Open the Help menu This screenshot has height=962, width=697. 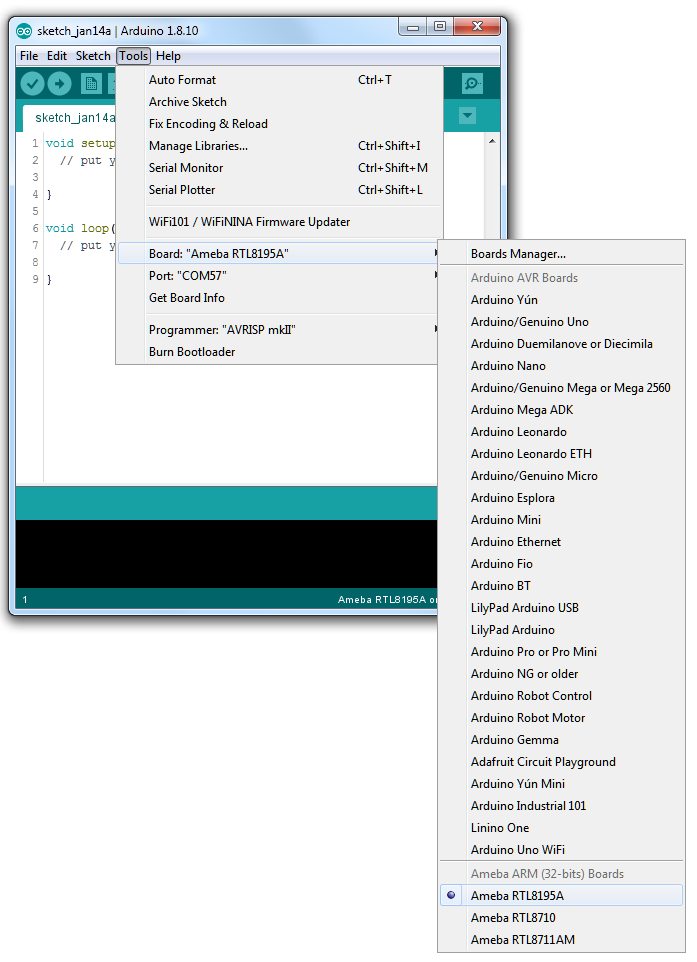(168, 56)
